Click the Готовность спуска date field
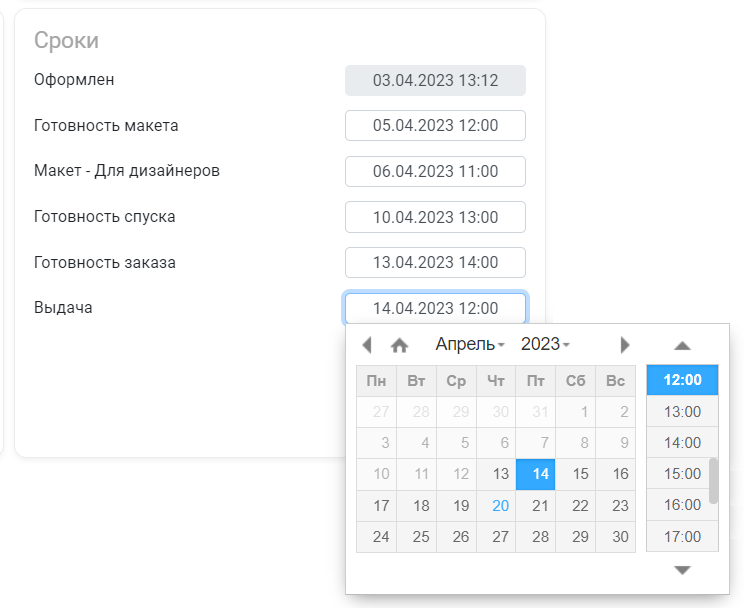The image size is (744, 608). (435, 217)
